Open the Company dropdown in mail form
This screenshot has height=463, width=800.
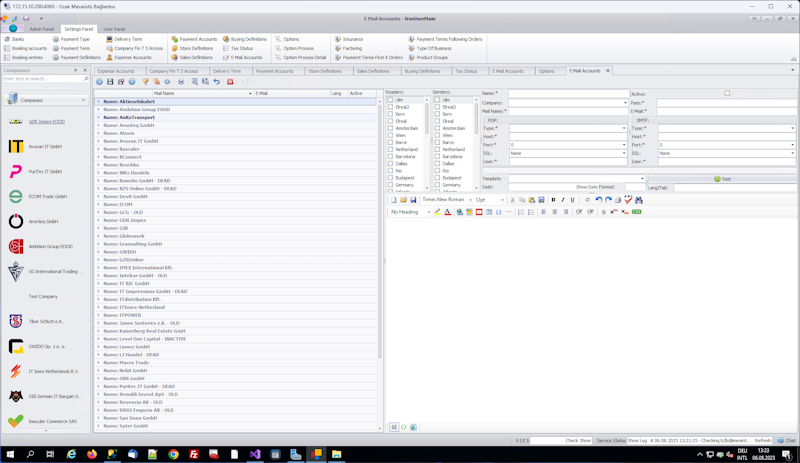(x=625, y=103)
